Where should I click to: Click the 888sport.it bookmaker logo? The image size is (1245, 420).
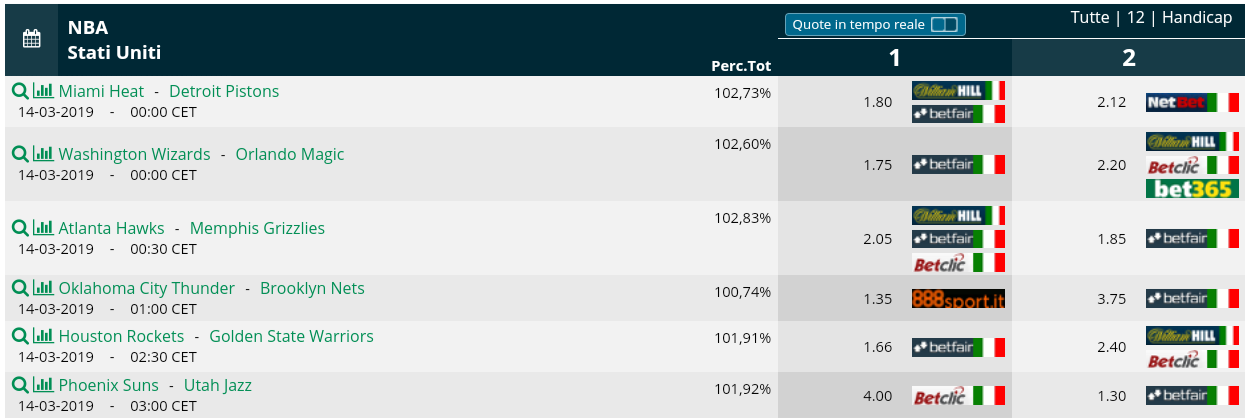coord(958,298)
